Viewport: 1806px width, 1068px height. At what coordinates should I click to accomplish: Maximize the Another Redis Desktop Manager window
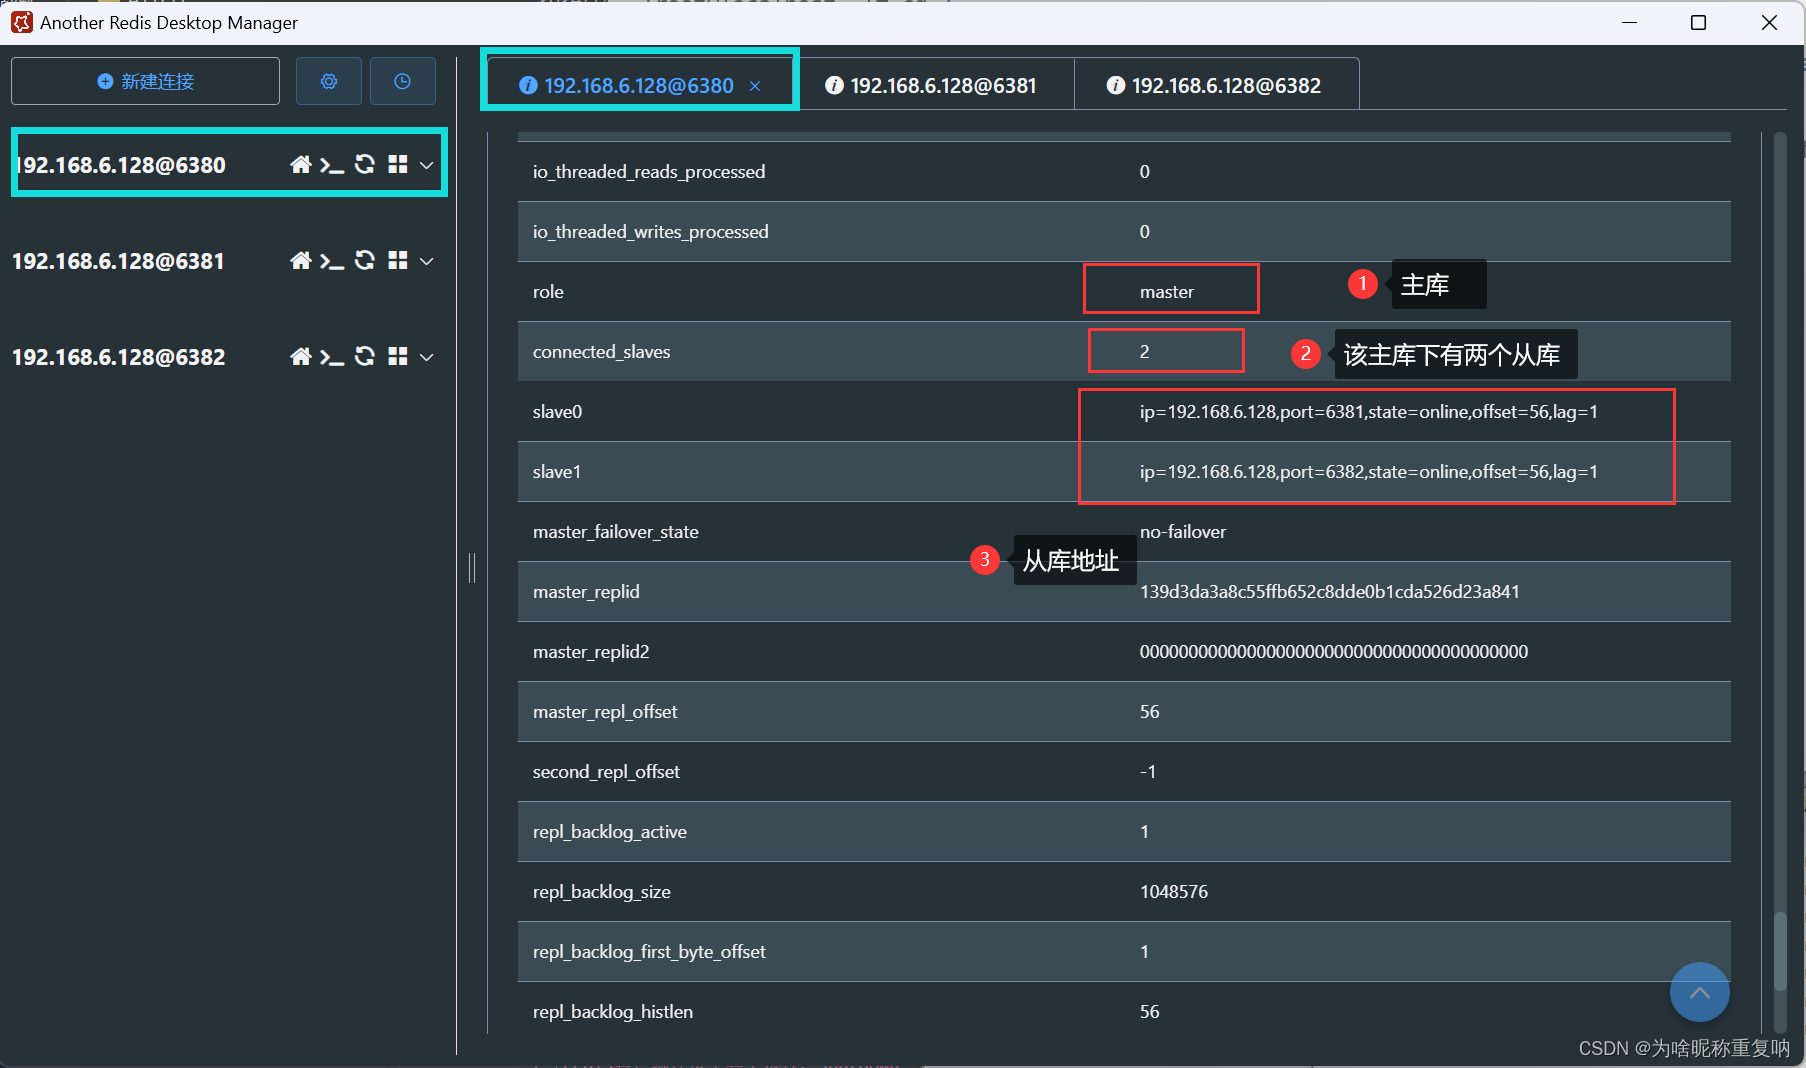1698,22
